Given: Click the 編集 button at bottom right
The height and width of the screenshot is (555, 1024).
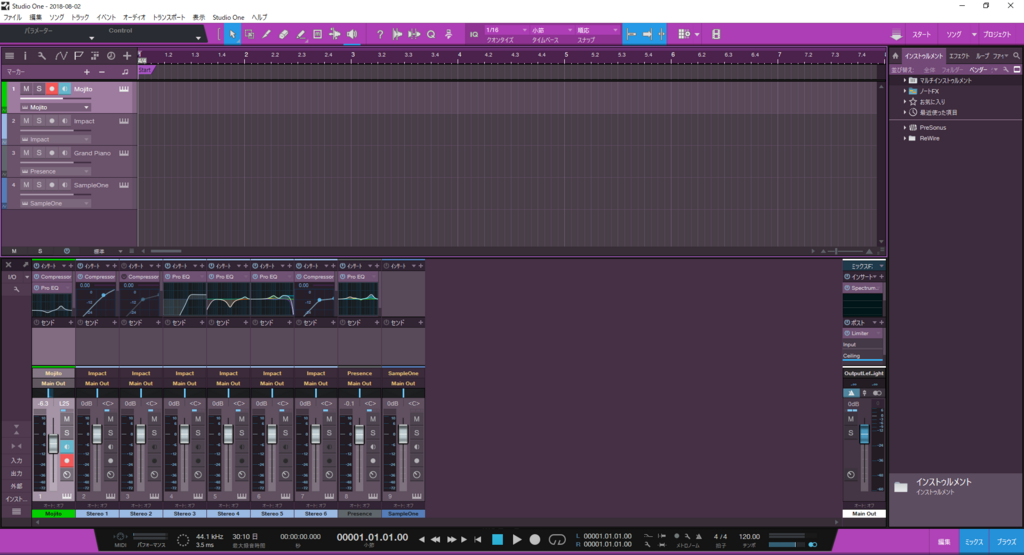Looking at the screenshot, I should [x=944, y=542].
